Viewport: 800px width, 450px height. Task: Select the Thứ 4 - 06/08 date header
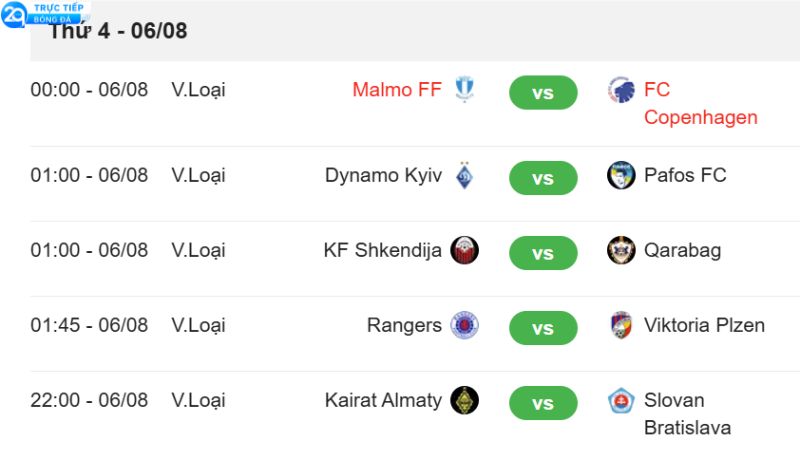pyautogui.click(x=120, y=31)
